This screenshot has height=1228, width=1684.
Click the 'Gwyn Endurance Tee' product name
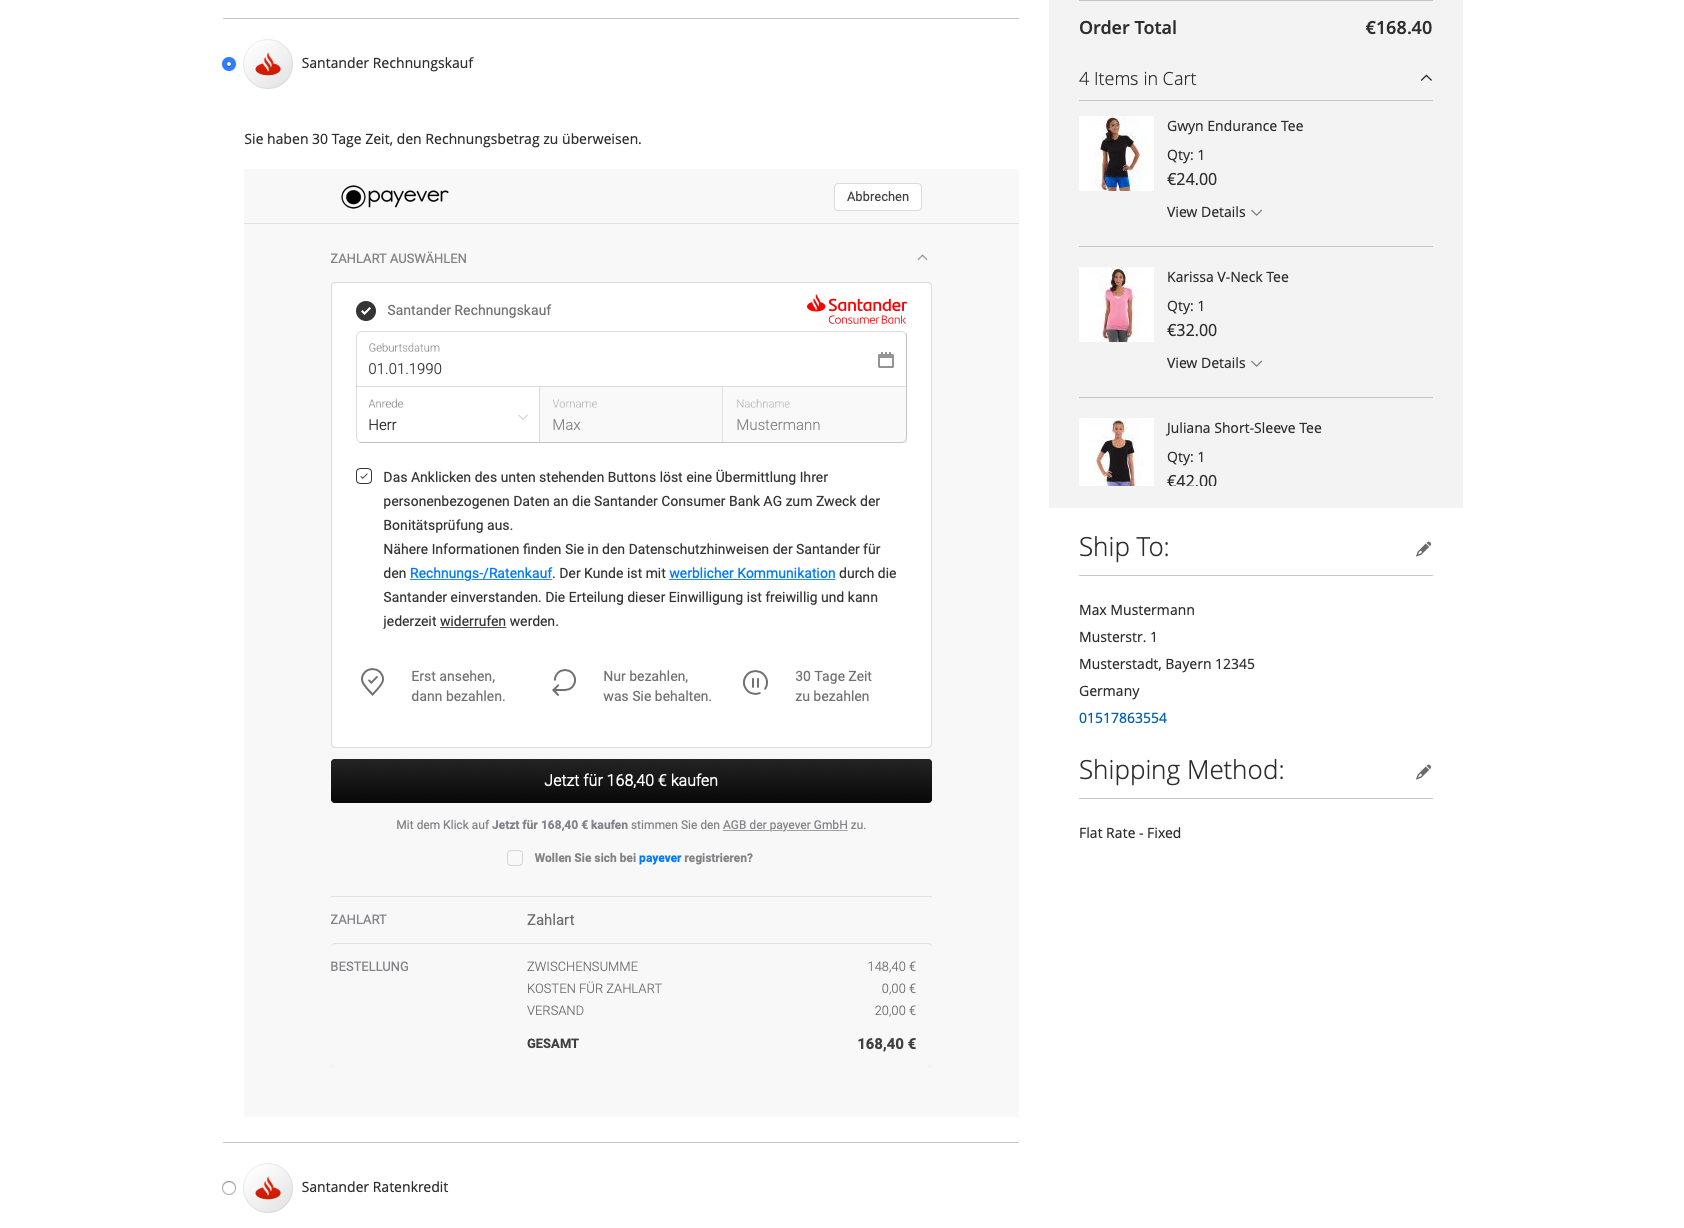pyautogui.click(x=1235, y=126)
